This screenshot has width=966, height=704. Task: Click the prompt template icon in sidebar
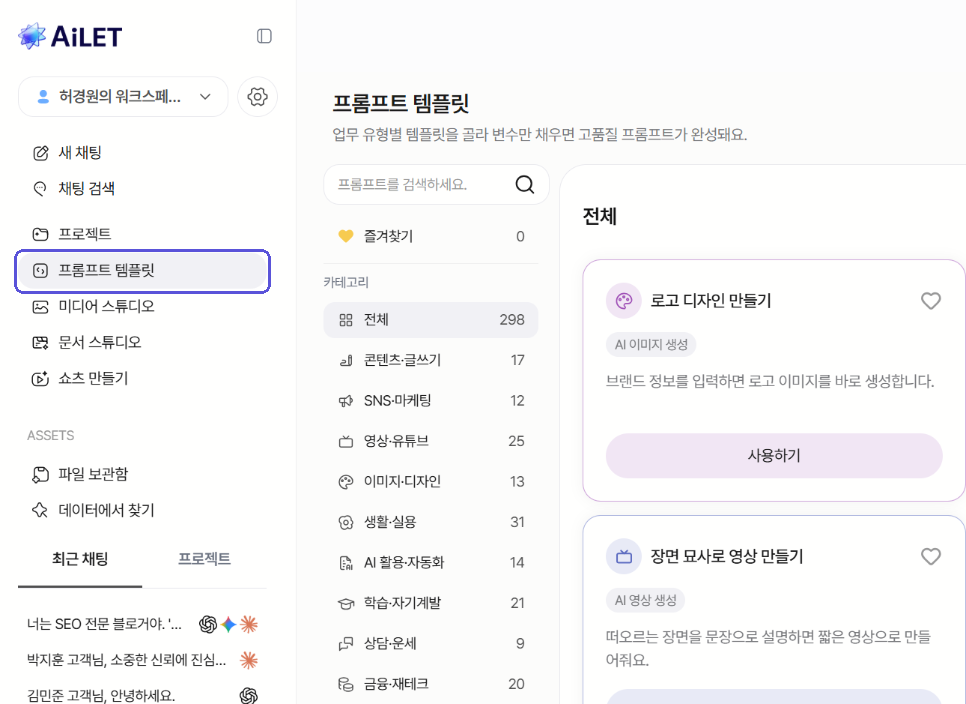coord(41,270)
